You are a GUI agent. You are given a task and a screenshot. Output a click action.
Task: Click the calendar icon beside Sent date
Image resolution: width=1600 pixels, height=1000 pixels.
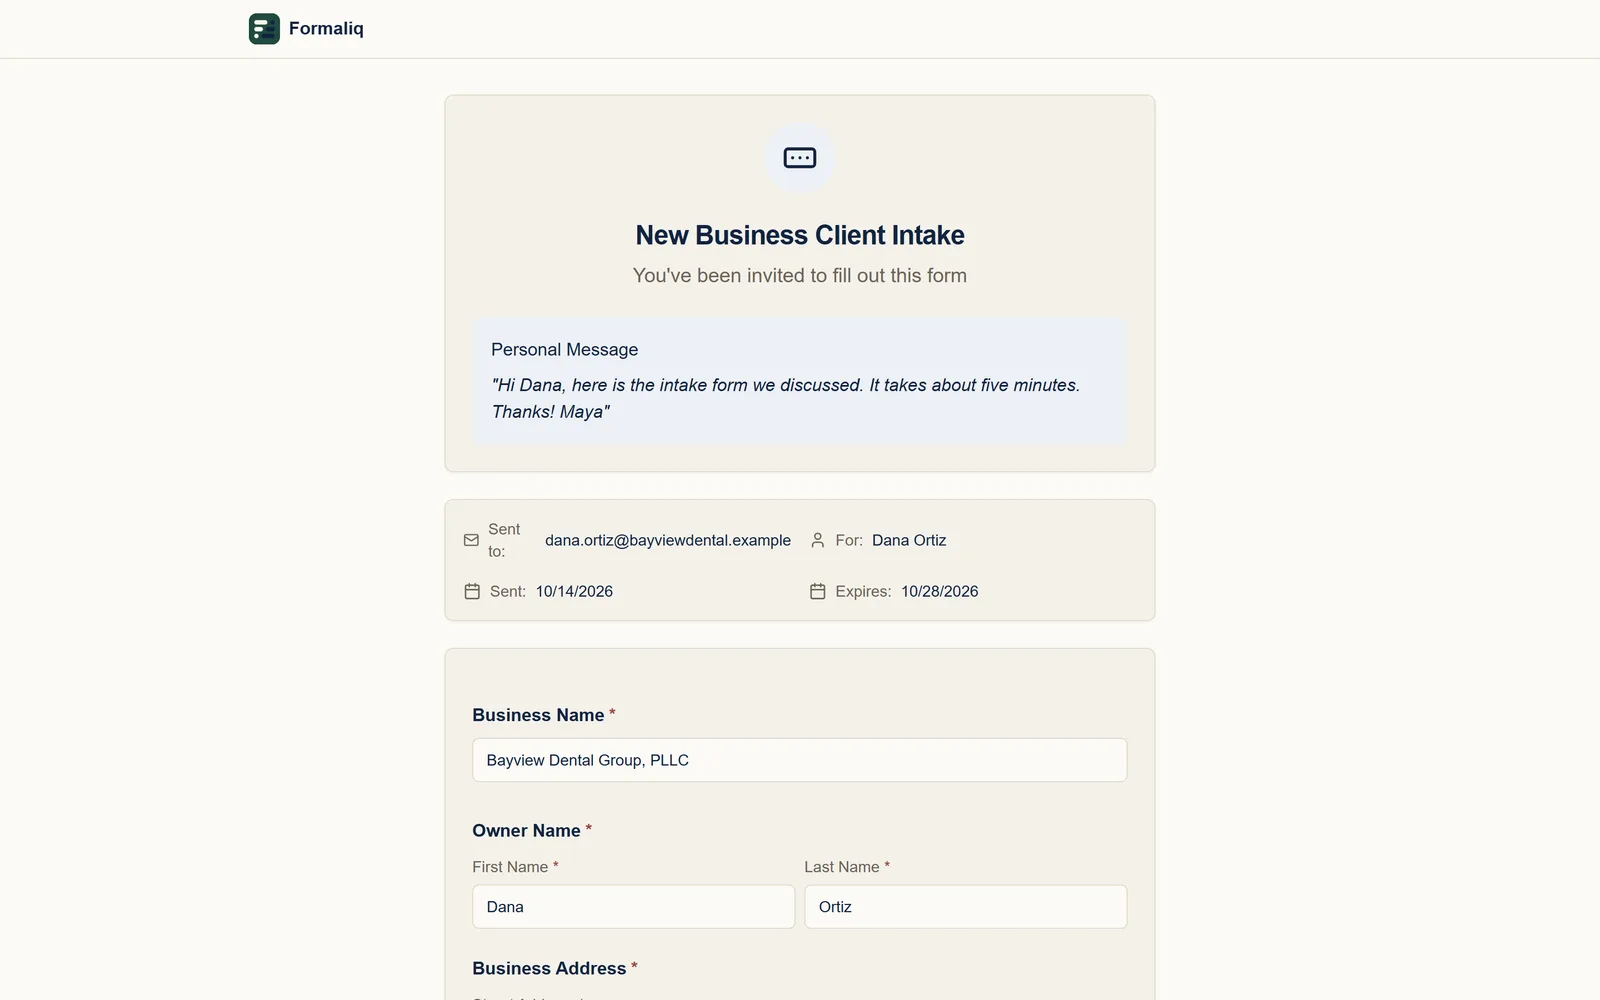click(x=472, y=591)
